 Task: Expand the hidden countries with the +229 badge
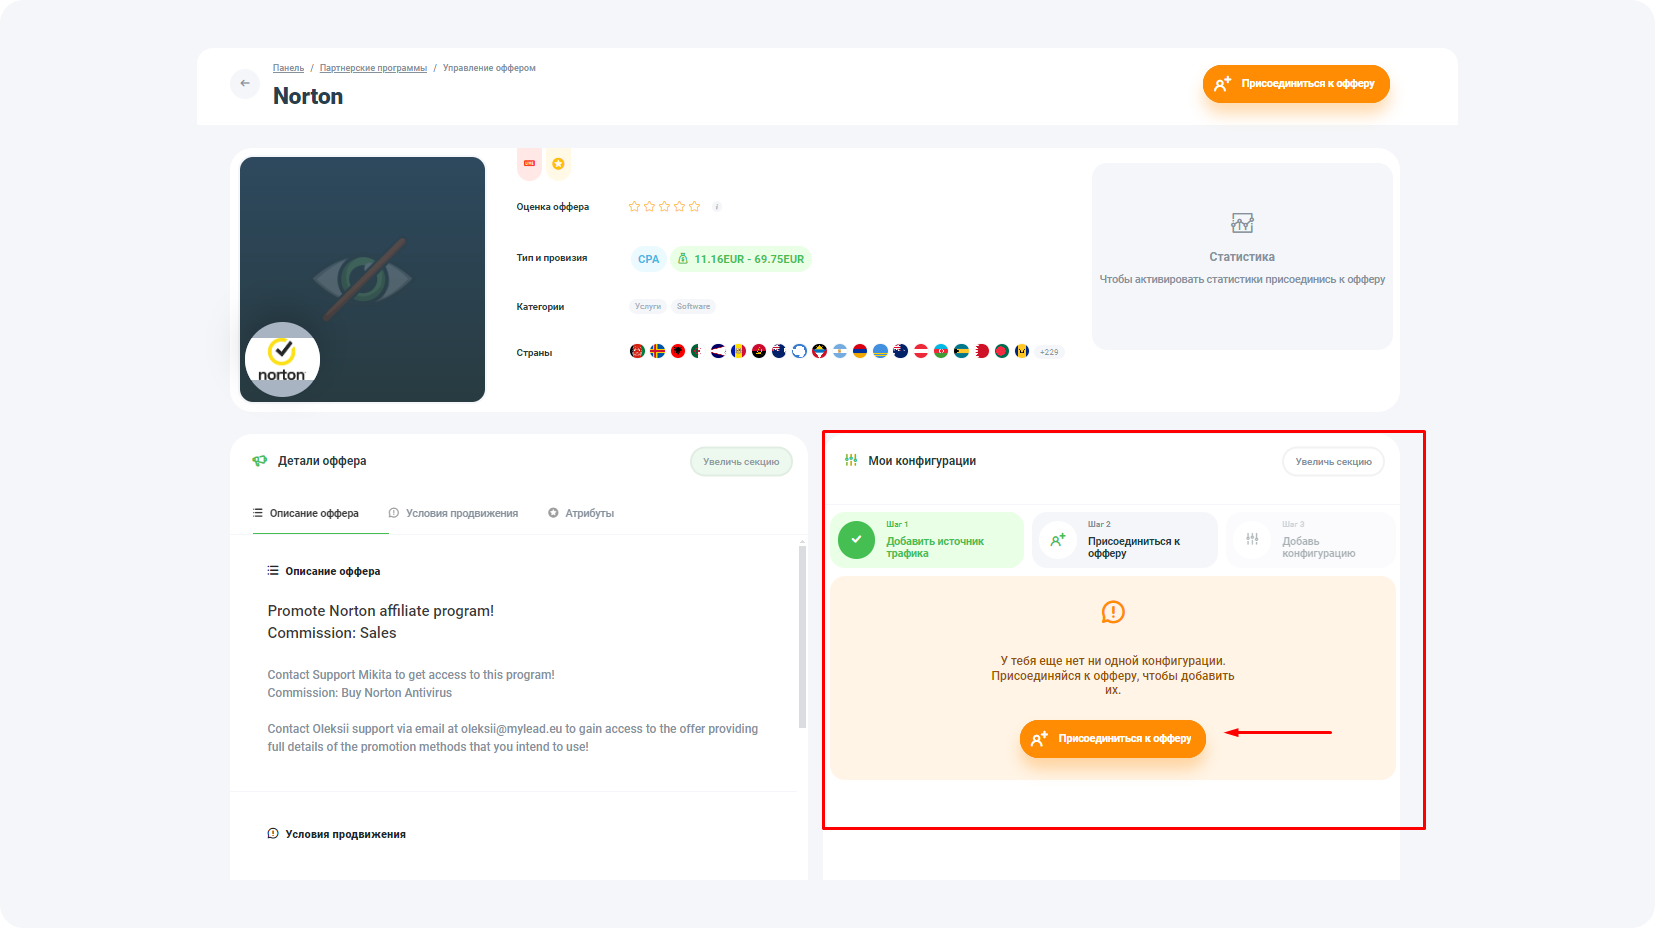1048,351
